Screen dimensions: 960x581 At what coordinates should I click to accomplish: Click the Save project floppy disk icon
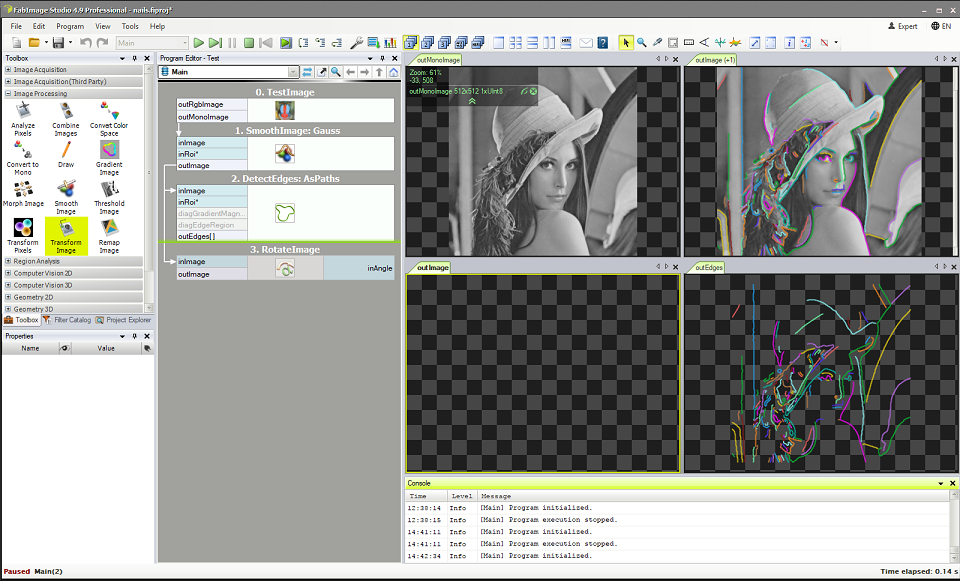point(58,43)
